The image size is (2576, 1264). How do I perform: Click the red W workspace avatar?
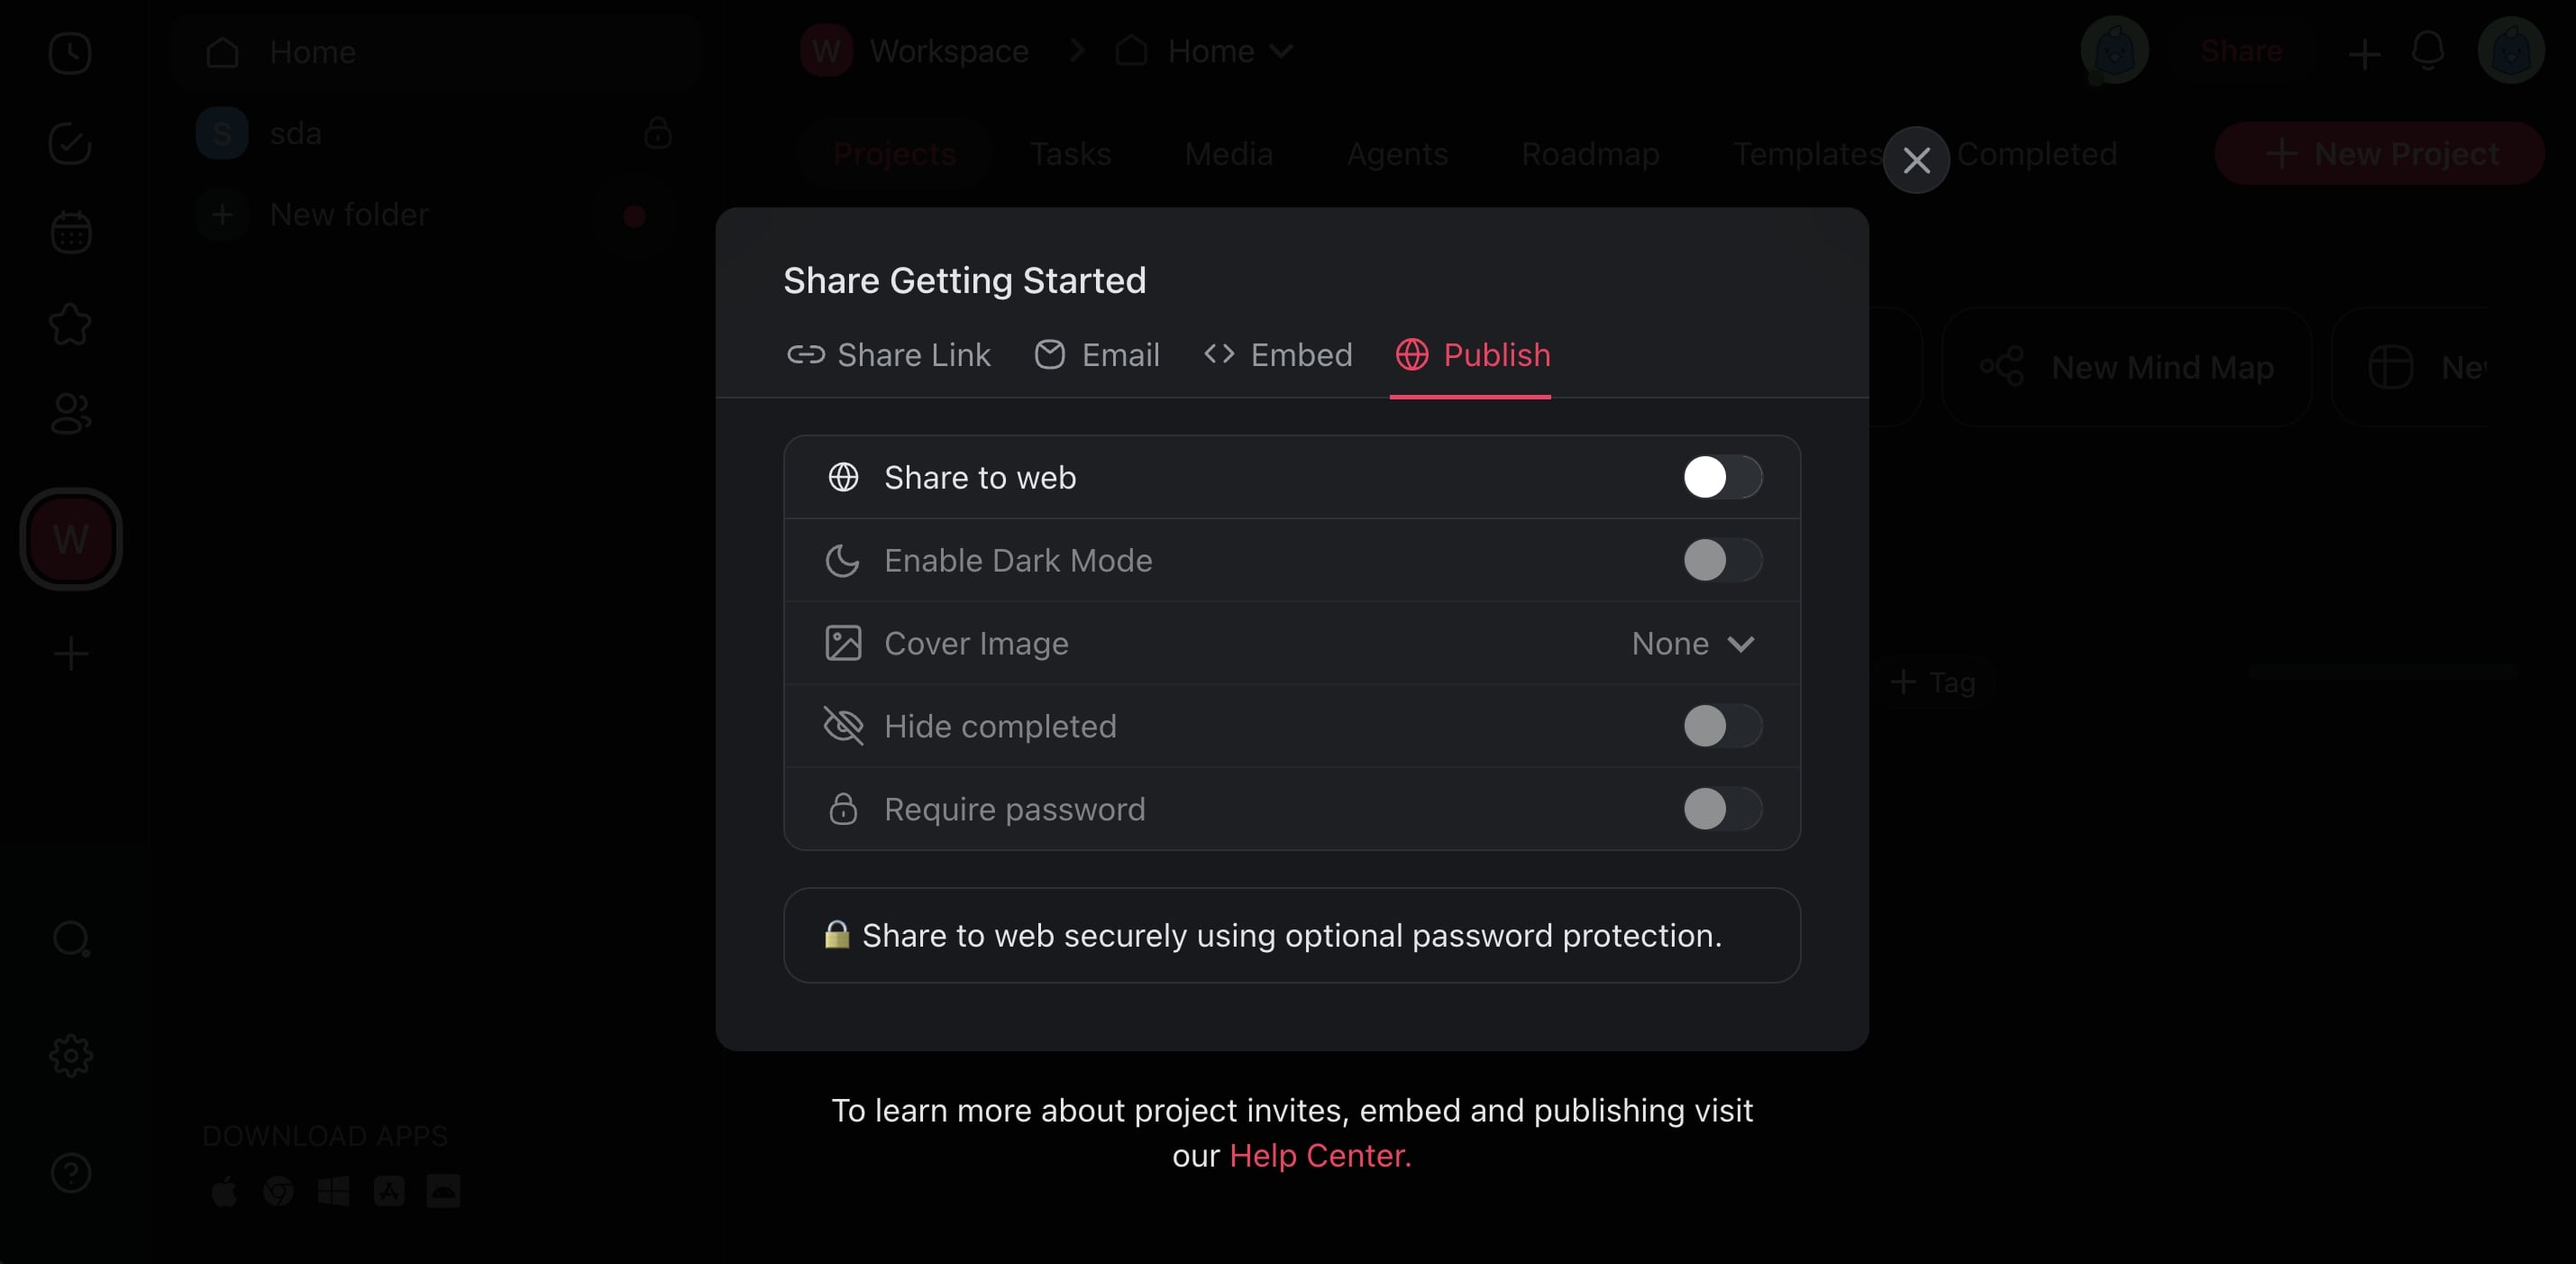(x=70, y=539)
